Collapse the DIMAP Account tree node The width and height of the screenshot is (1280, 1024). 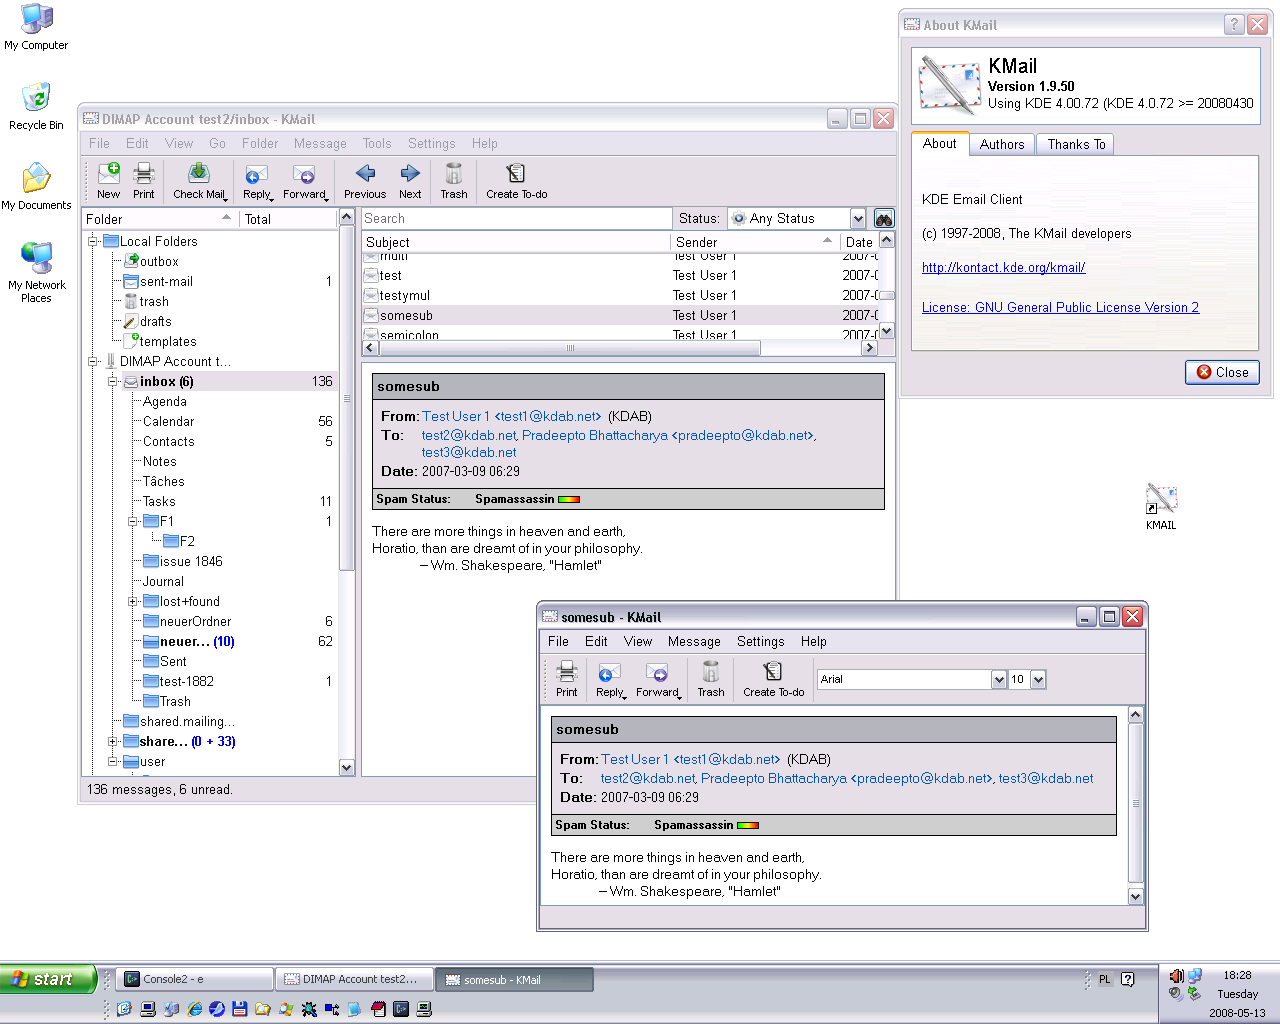pyautogui.click(x=93, y=361)
